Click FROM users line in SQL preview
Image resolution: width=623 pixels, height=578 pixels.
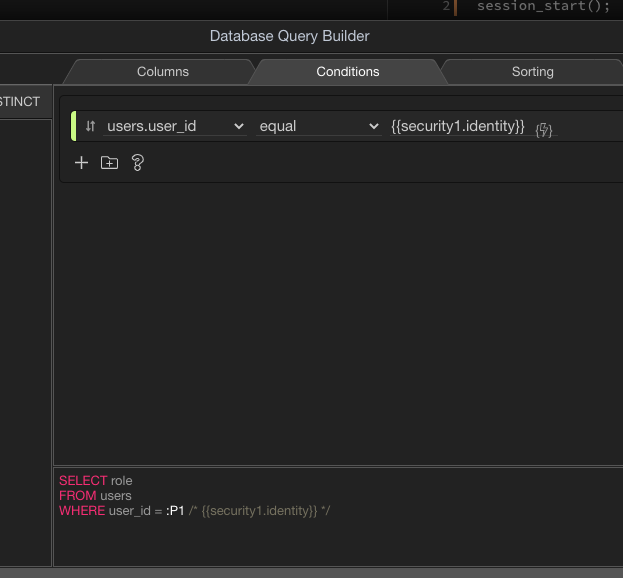pyautogui.click(x=95, y=496)
